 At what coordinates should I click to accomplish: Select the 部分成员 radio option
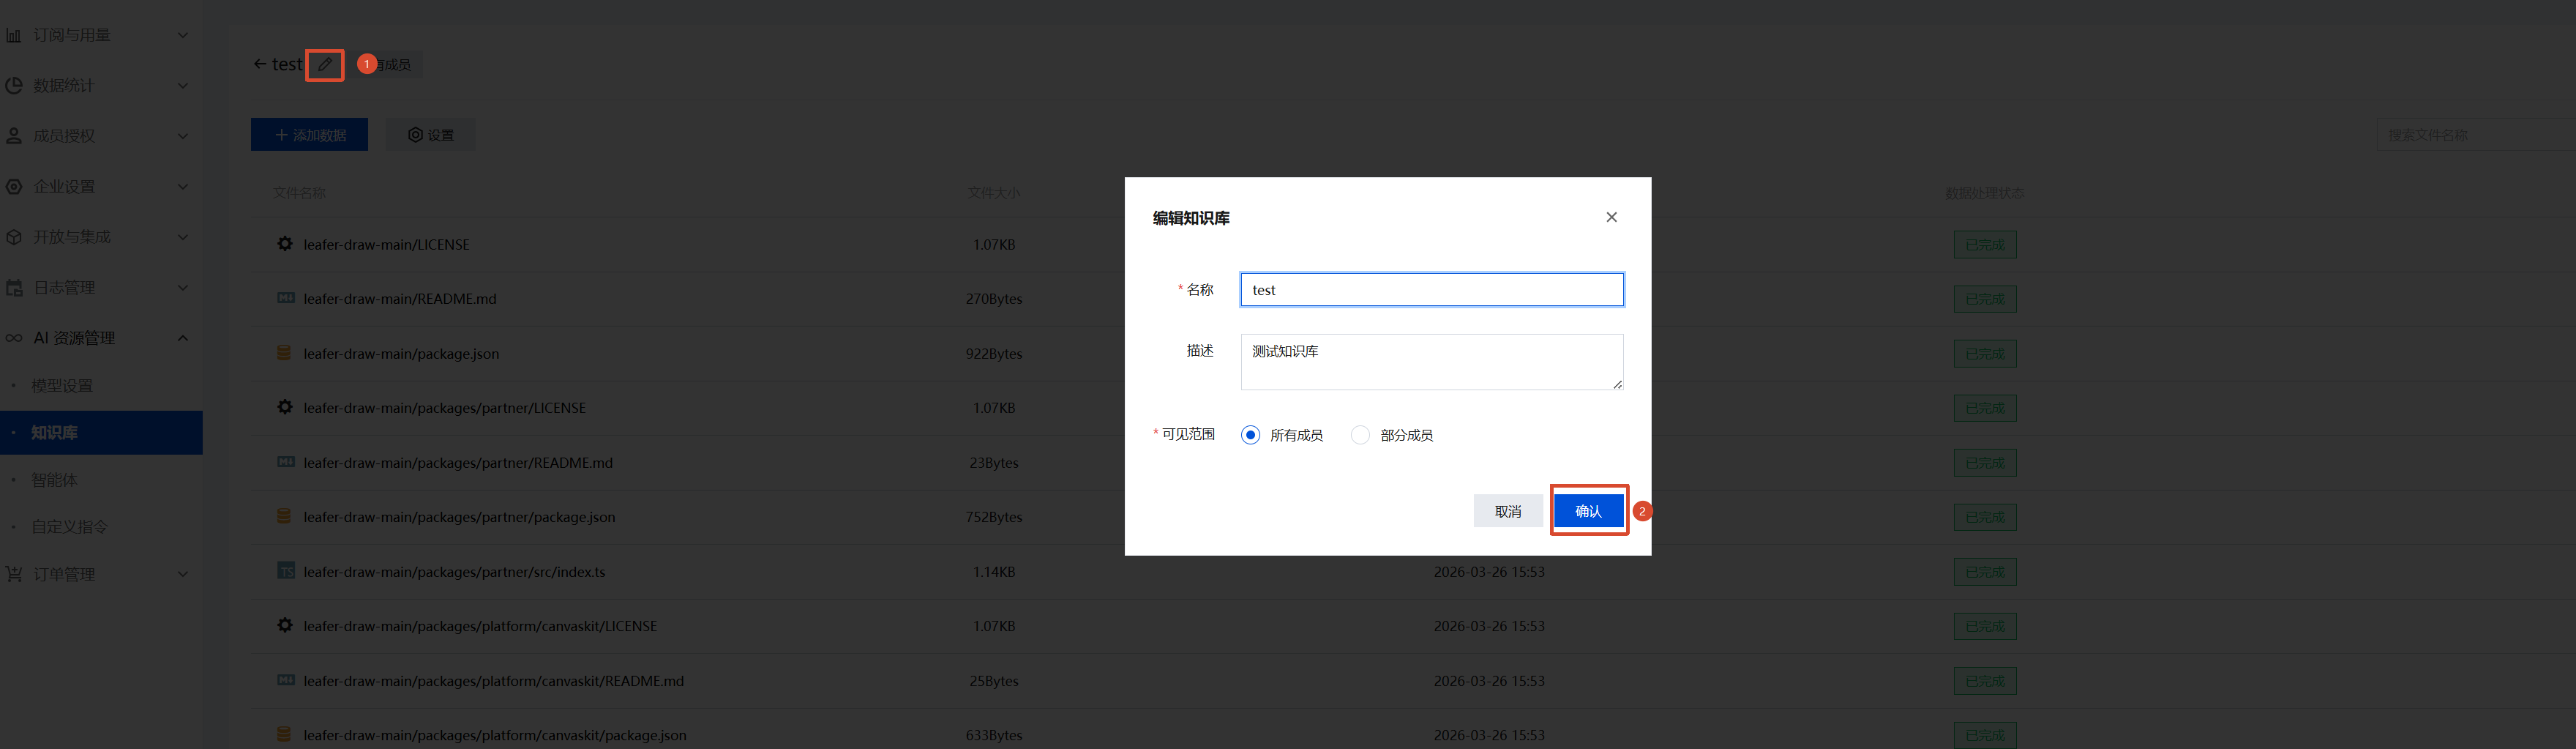coord(1360,435)
